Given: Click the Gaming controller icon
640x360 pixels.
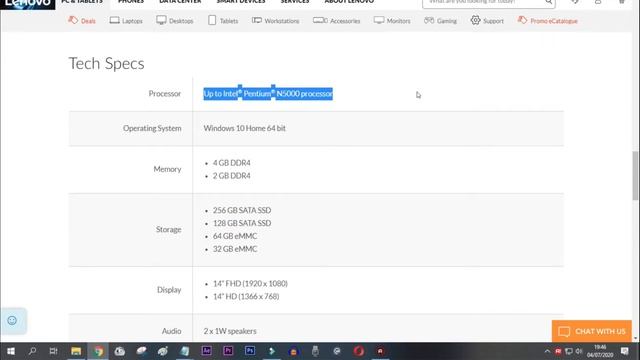Looking at the screenshot, I should [429, 20].
